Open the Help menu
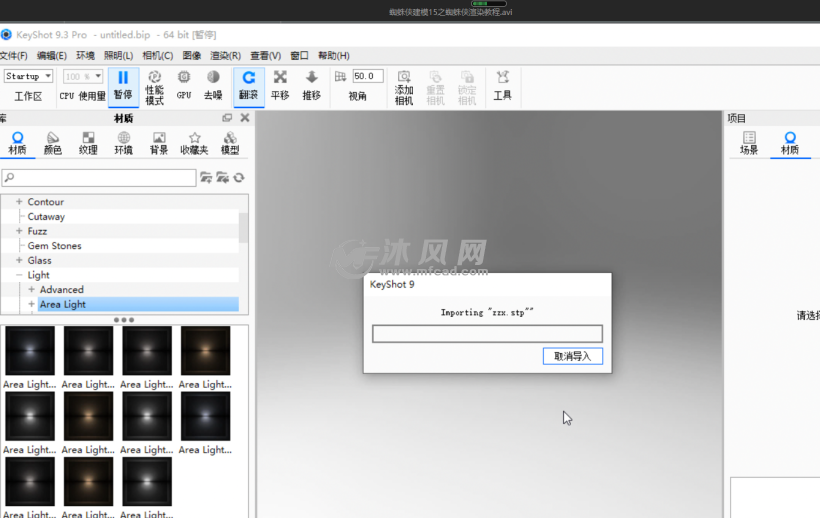This screenshot has height=518, width=820. tap(334, 55)
